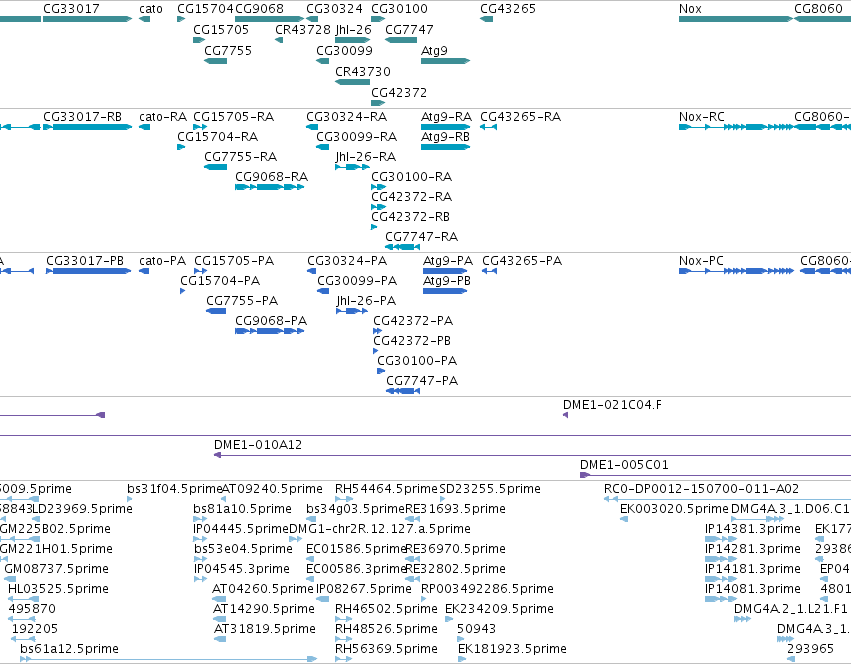851x664 pixels.
Task: Select the CR43730 gene label
Action: [363, 72]
